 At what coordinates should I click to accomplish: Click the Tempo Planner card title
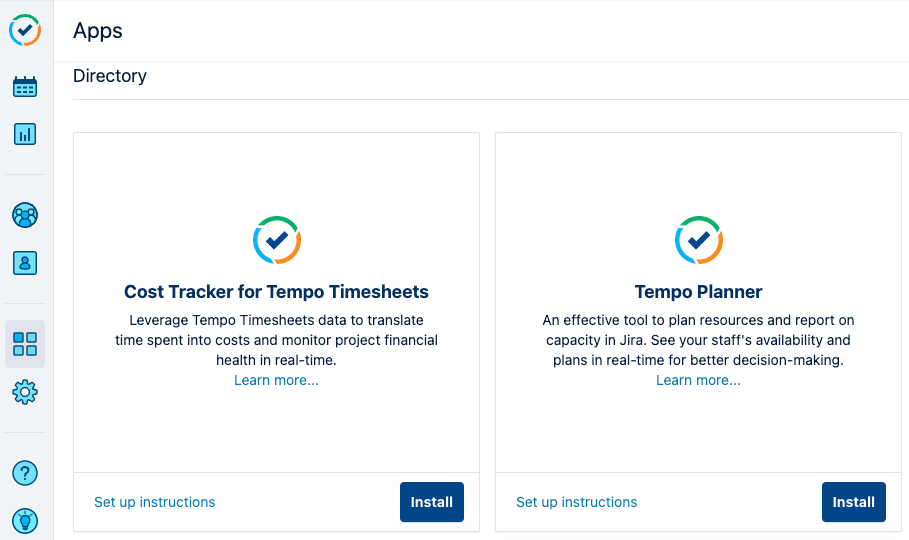click(698, 292)
